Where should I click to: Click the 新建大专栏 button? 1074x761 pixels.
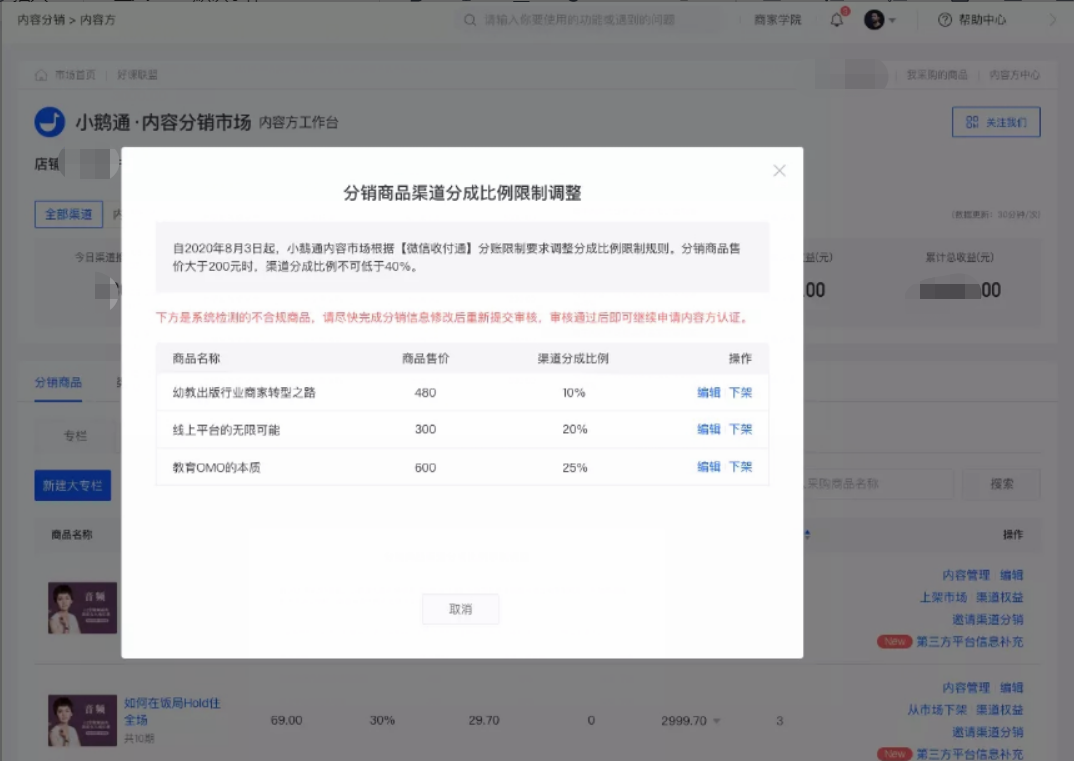[x=73, y=486]
